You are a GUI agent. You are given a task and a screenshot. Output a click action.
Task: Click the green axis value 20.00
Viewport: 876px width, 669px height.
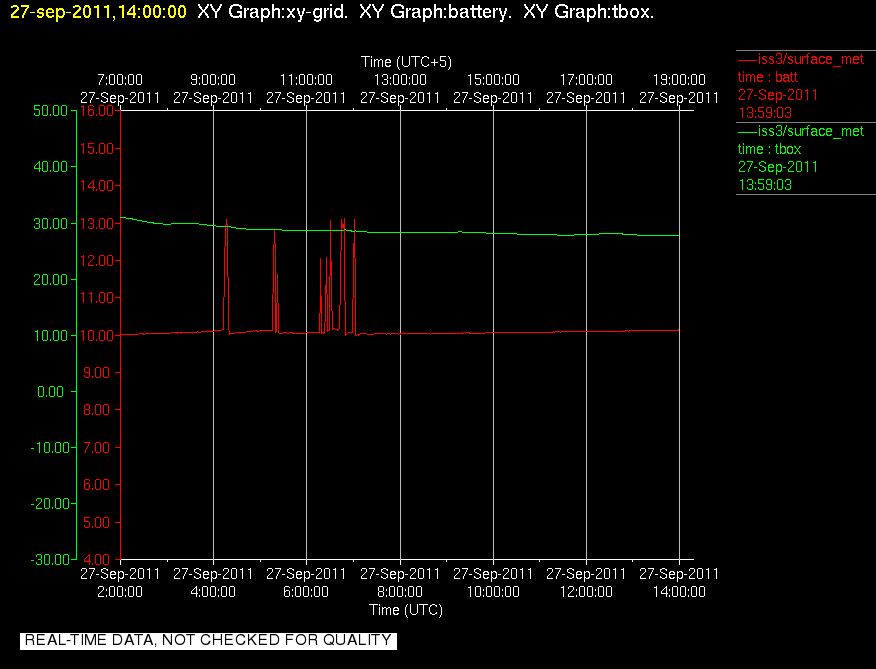(50, 279)
